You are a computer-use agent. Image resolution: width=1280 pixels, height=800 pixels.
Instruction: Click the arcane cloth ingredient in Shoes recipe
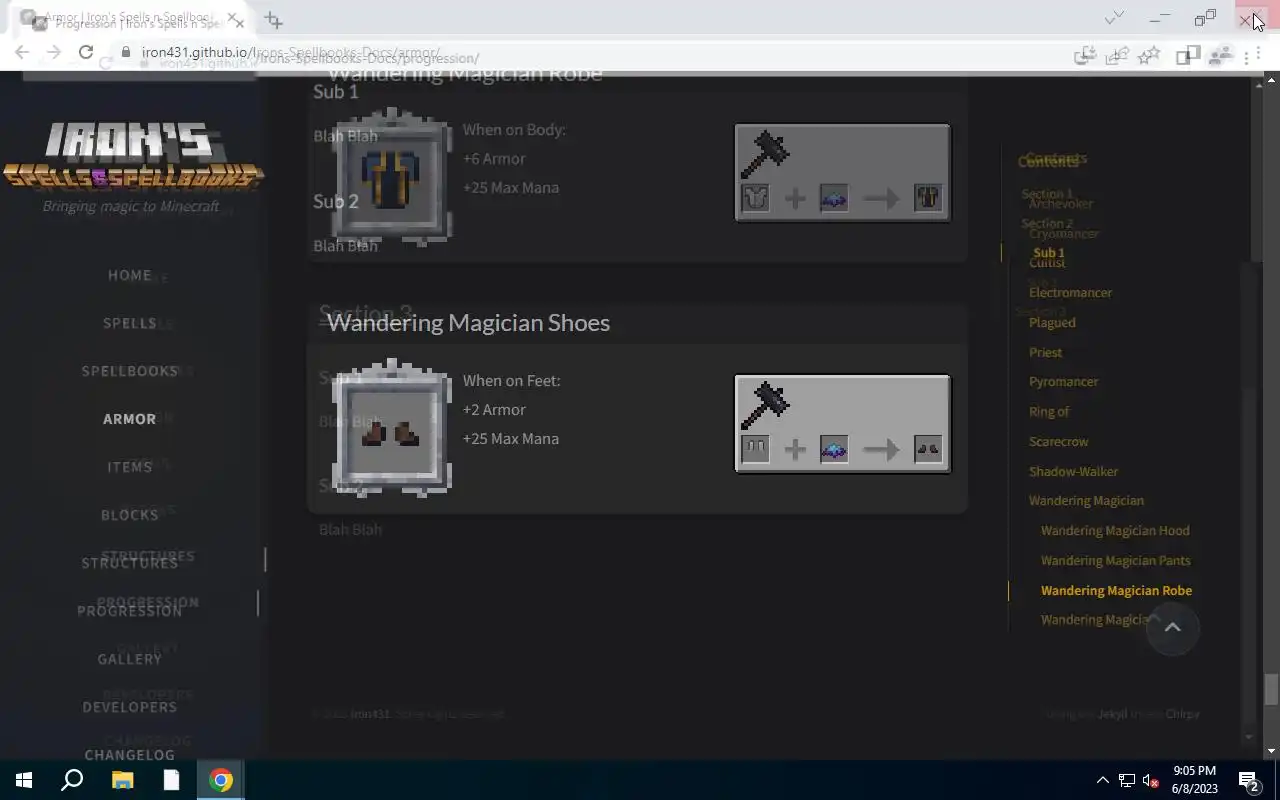(x=834, y=449)
